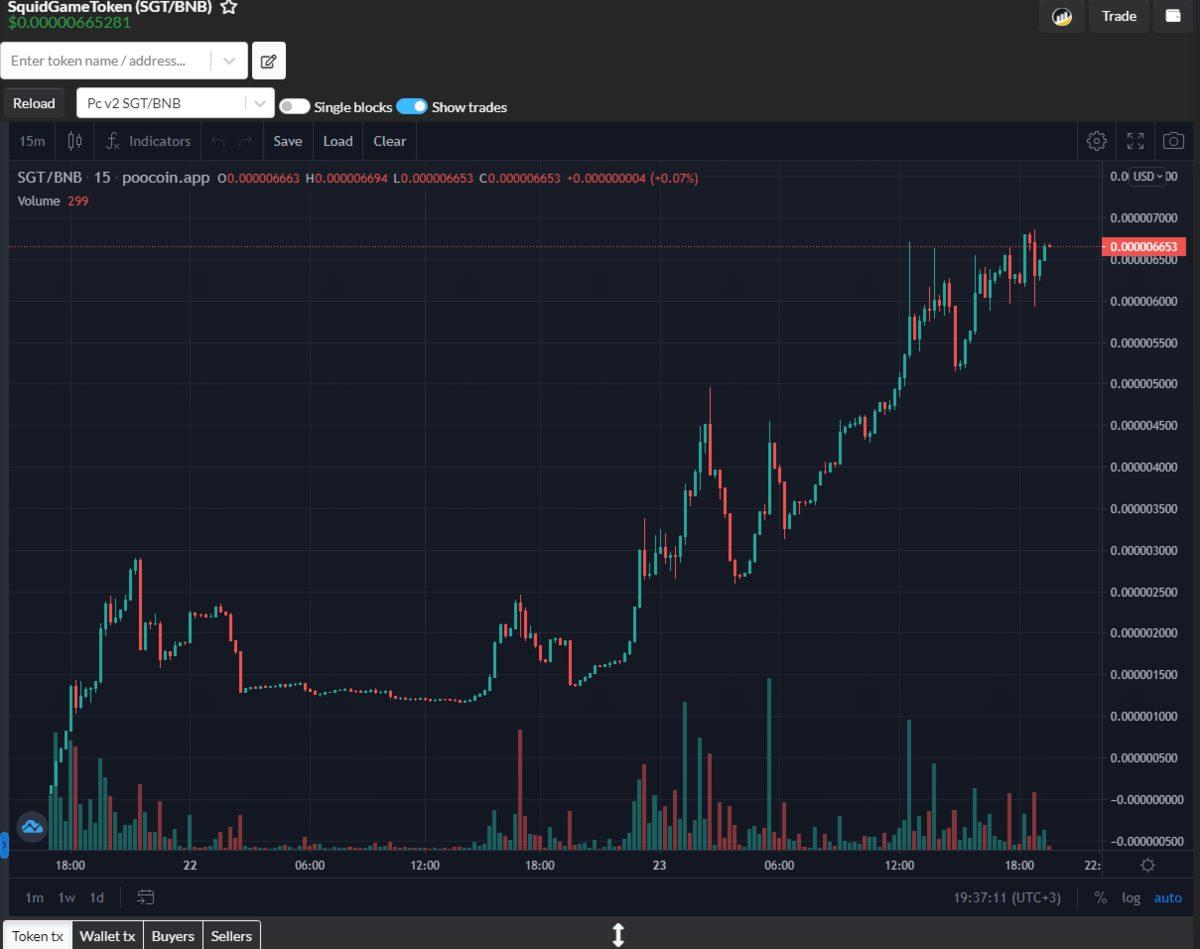Toggle the Single blocks switch
Image resolution: width=1200 pixels, height=949 pixels.
pos(294,106)
